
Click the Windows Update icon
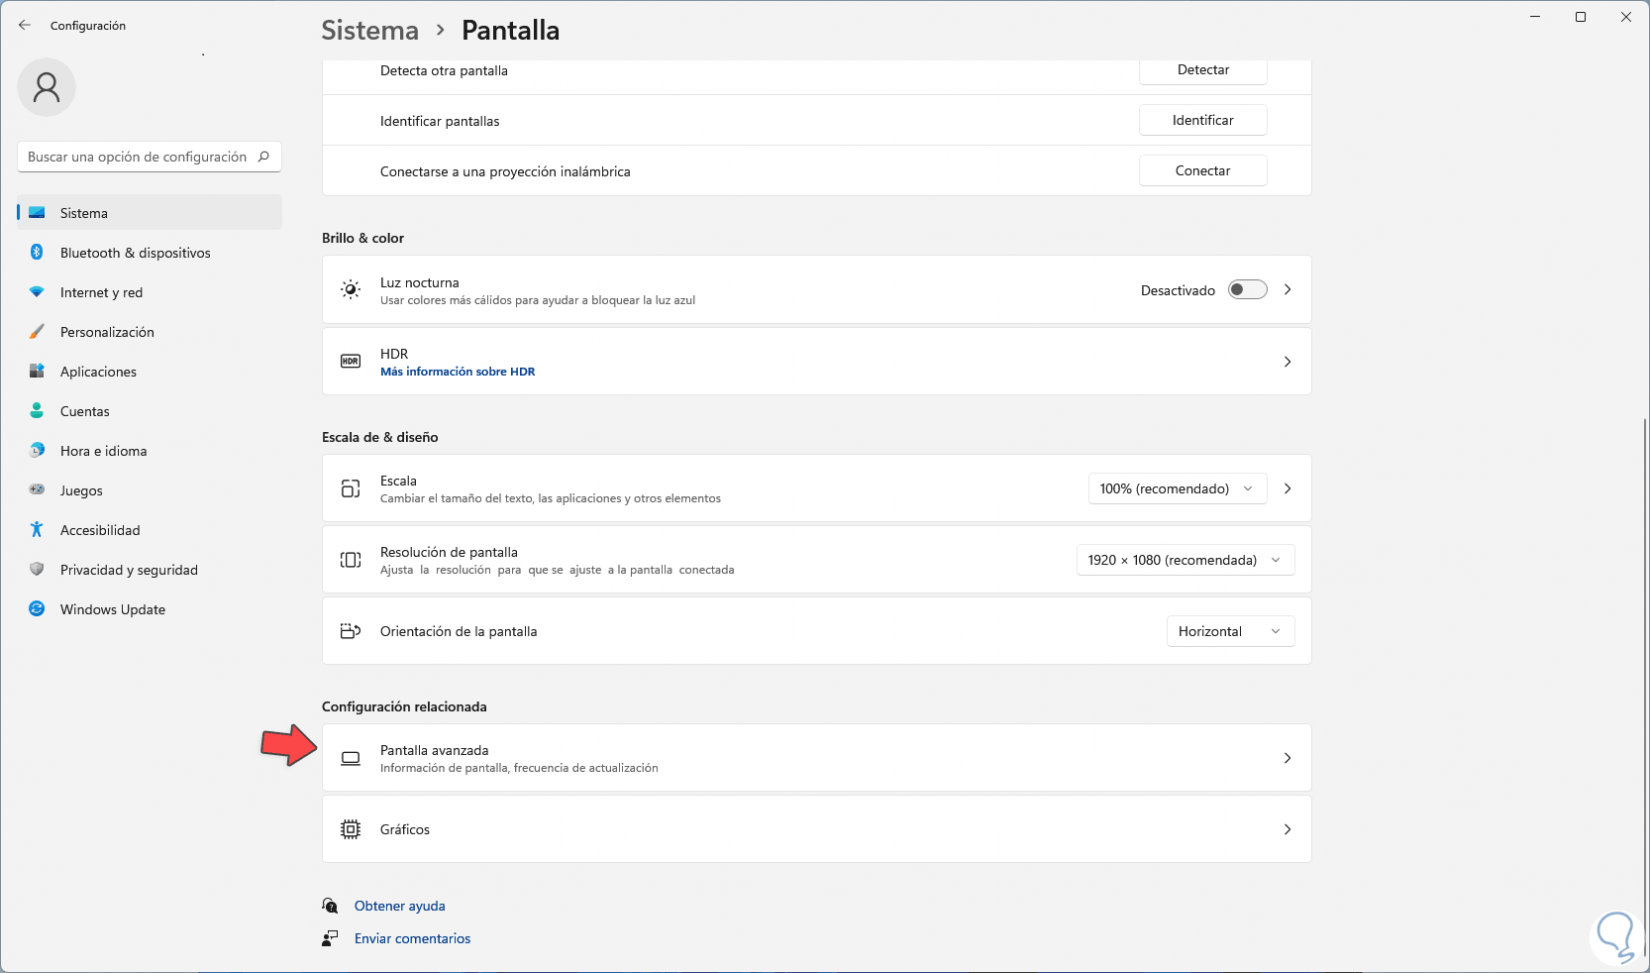(x=37, y=609)
